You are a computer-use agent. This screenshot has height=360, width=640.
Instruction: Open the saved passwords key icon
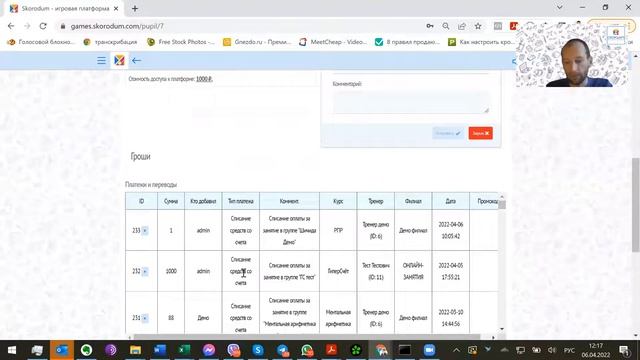[430, 26]
